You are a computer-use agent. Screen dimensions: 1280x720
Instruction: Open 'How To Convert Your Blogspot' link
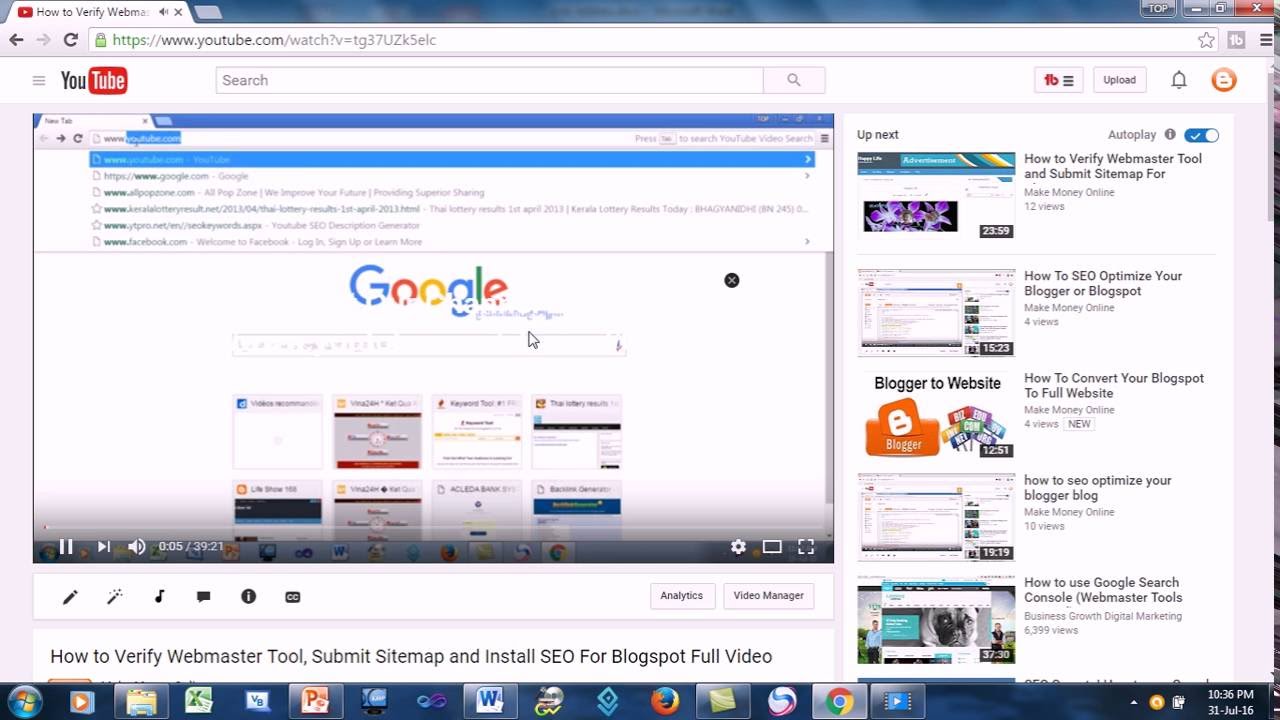click(x=1114, y=386)
